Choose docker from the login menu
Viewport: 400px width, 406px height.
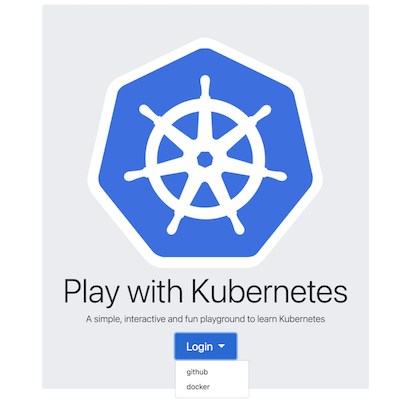(198, 387)
